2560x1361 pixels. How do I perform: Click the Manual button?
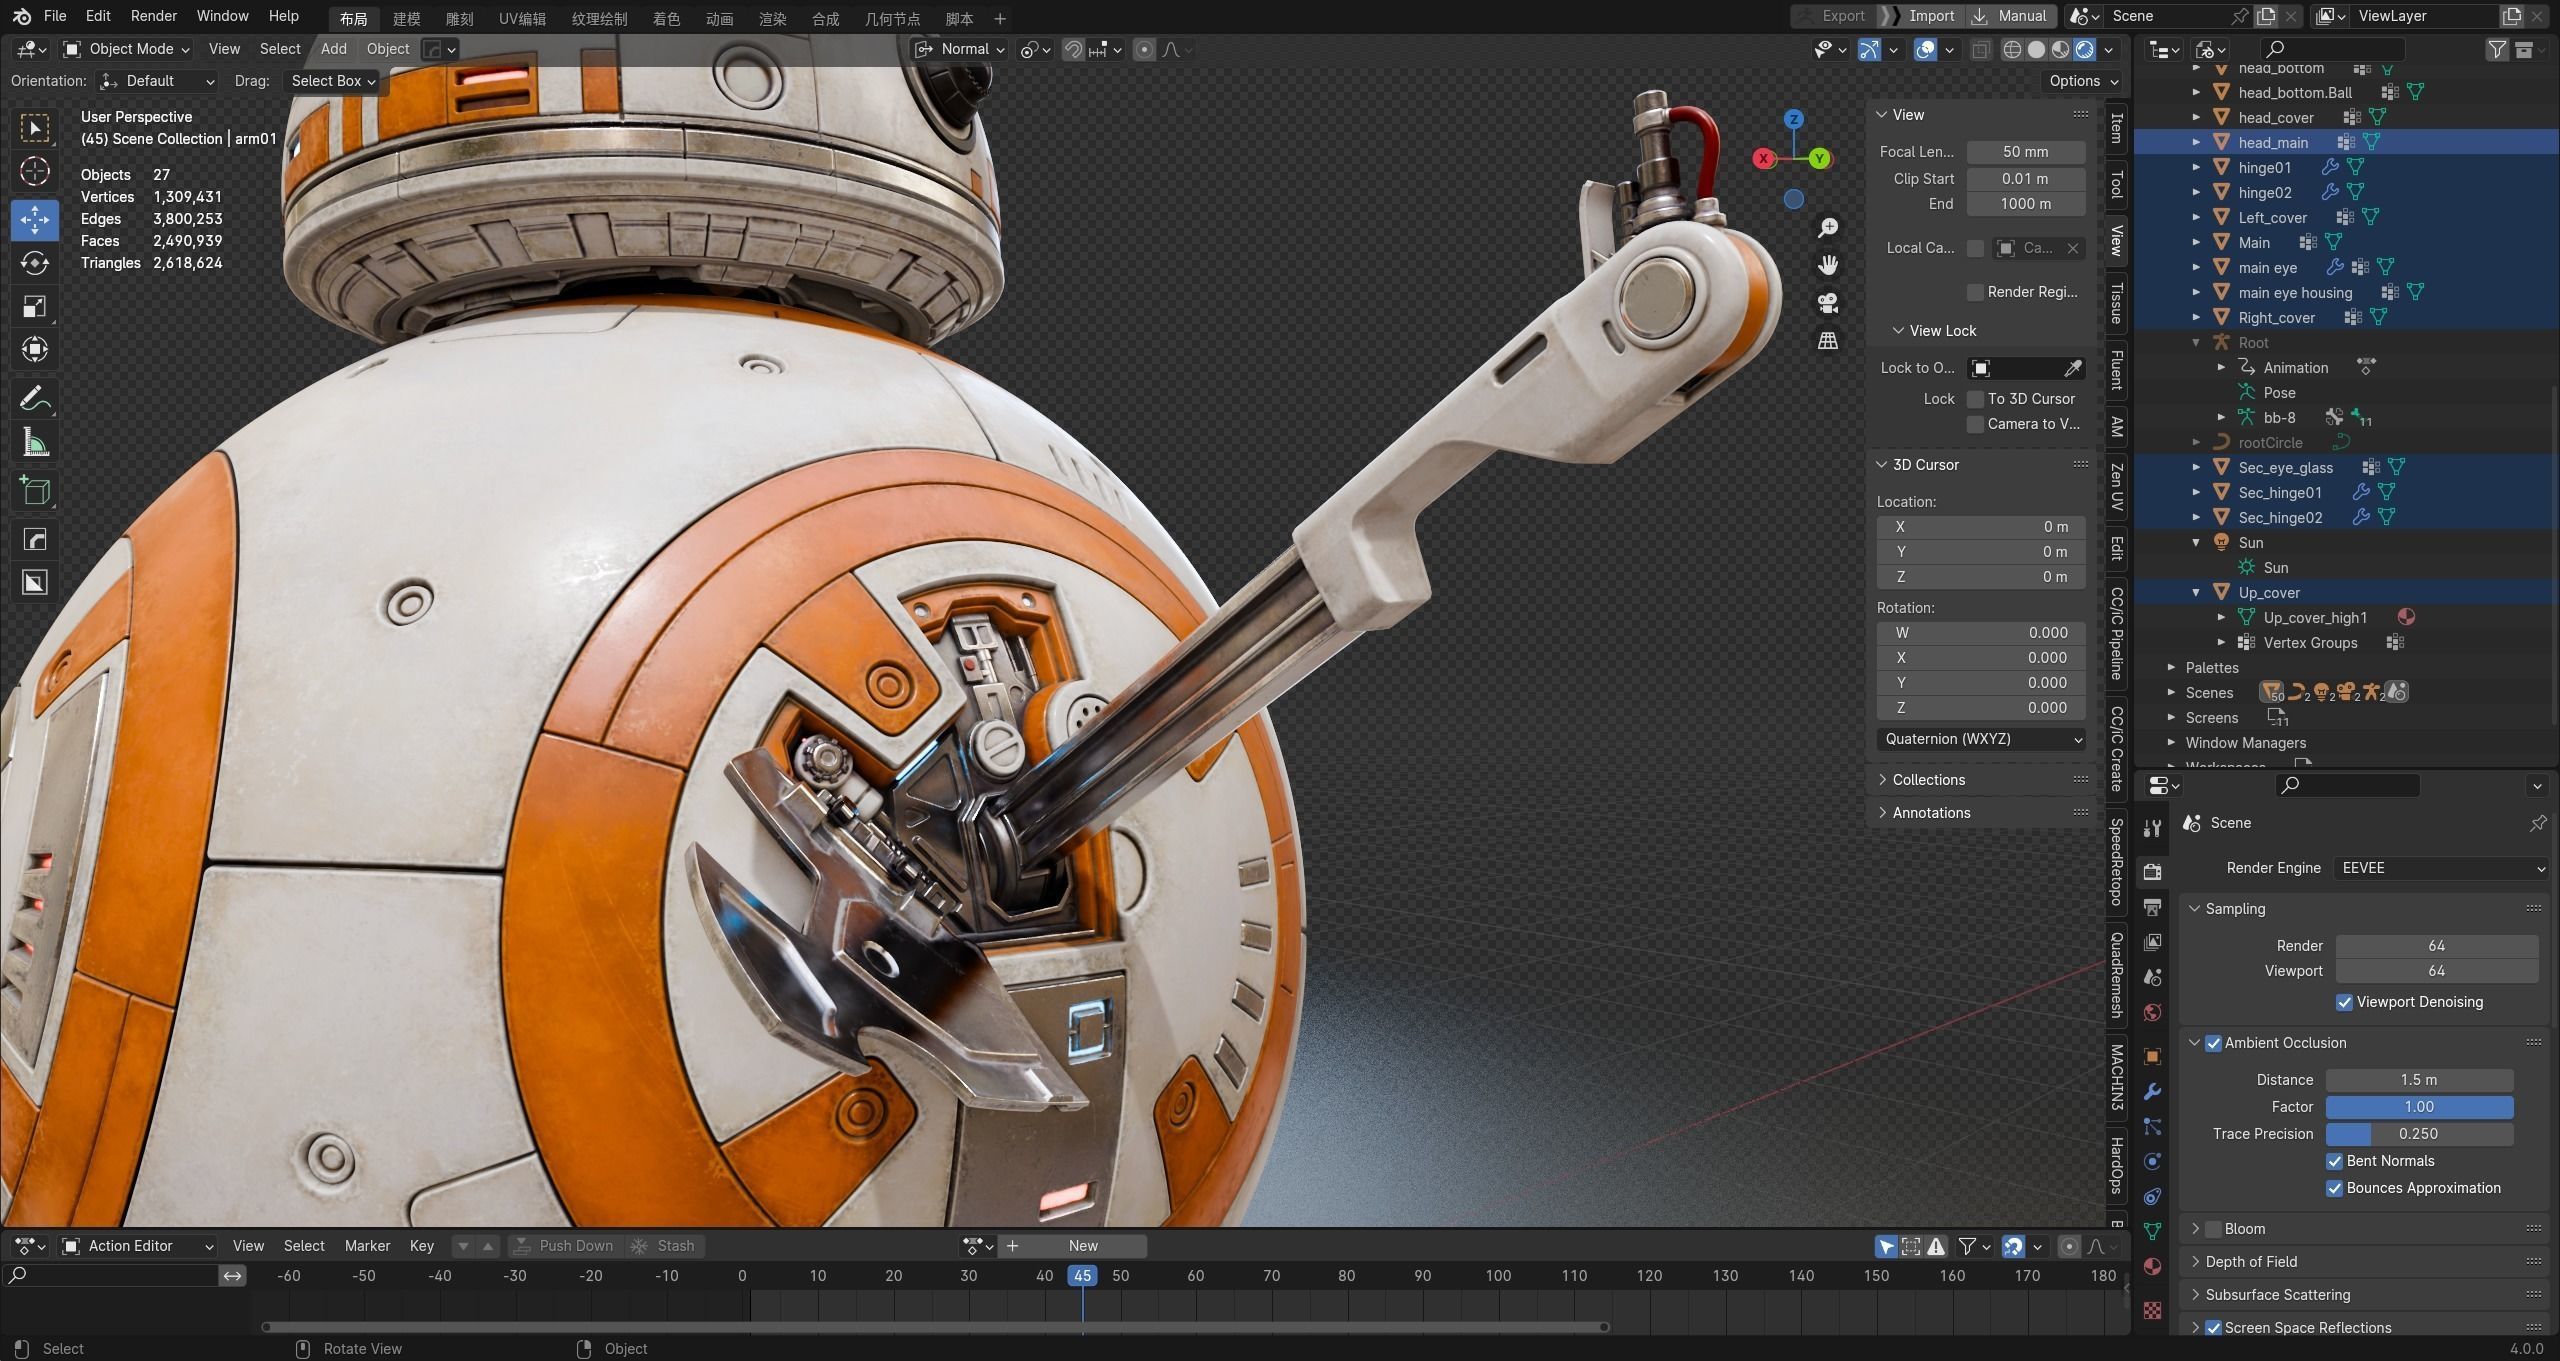(2012, 16)
